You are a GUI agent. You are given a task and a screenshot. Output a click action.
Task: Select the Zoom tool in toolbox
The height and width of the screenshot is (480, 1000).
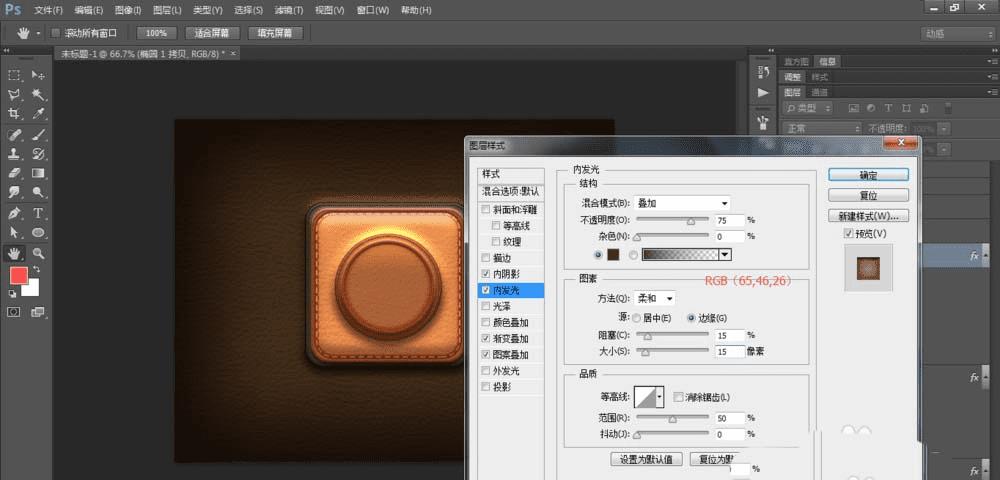(x=38, y=253)
